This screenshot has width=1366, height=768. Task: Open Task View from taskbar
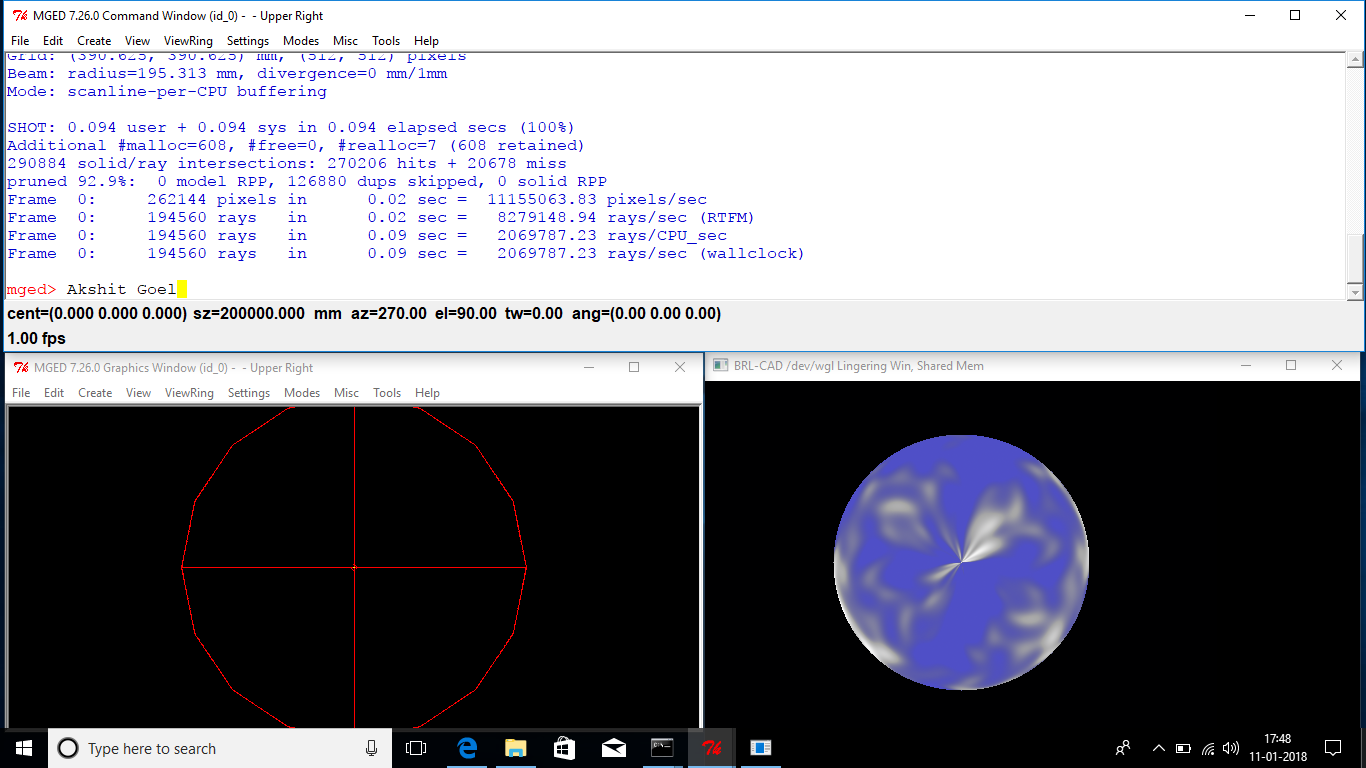click(416, 748)
